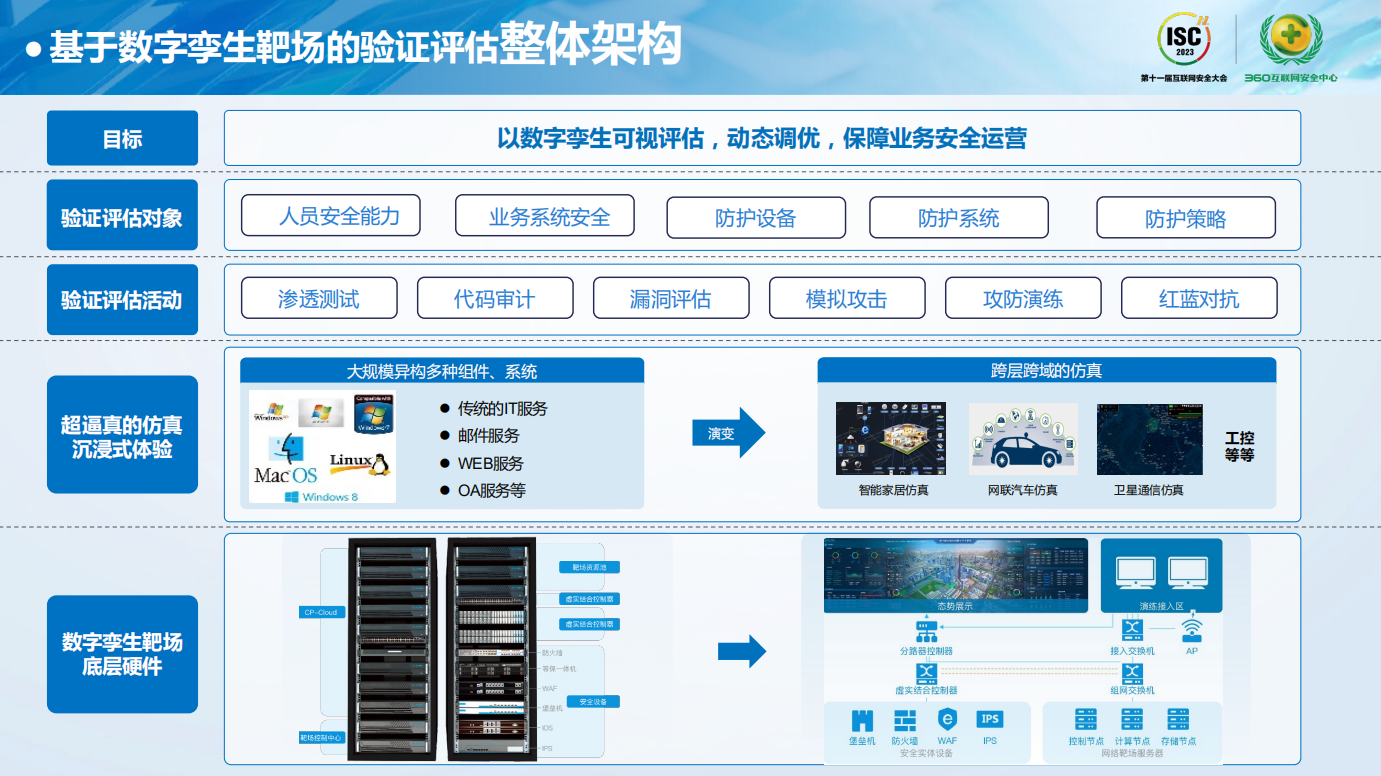Click the 渗透测试 box

click(319, 298)
